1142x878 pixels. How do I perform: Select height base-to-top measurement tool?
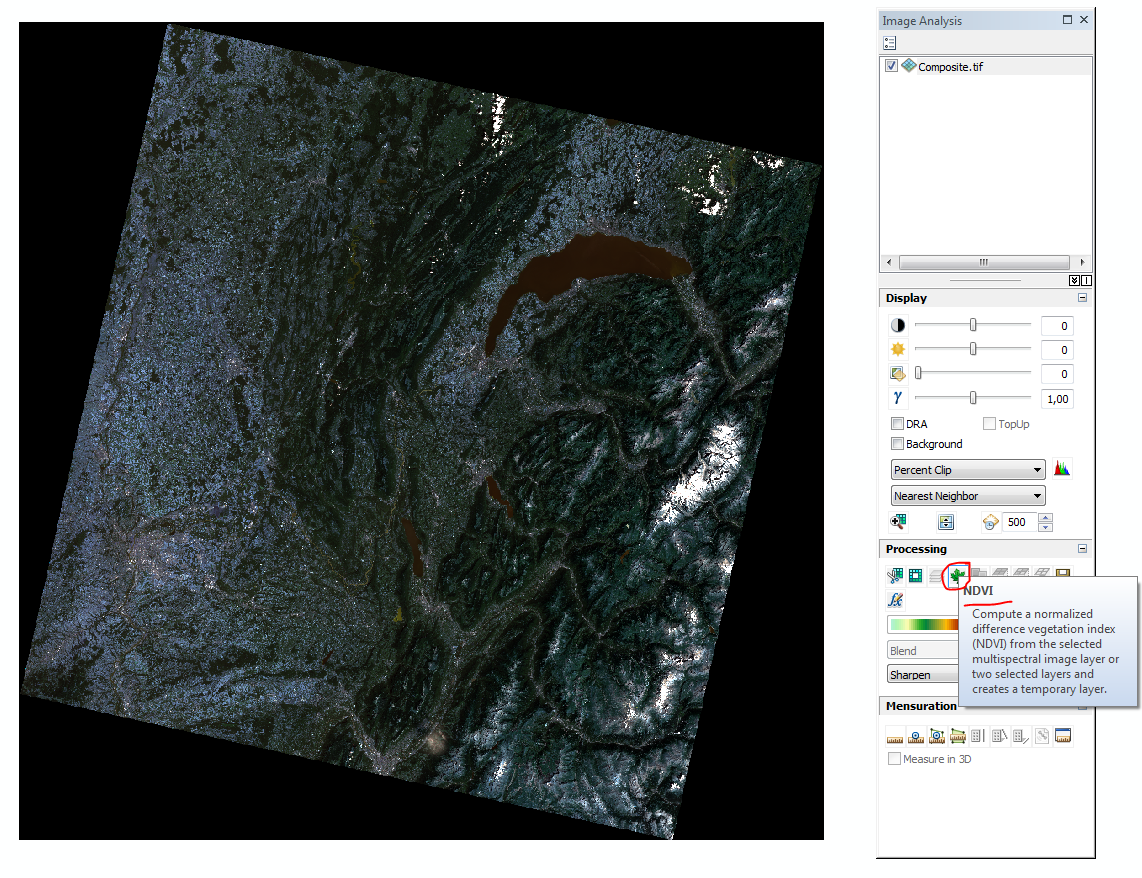978,736
